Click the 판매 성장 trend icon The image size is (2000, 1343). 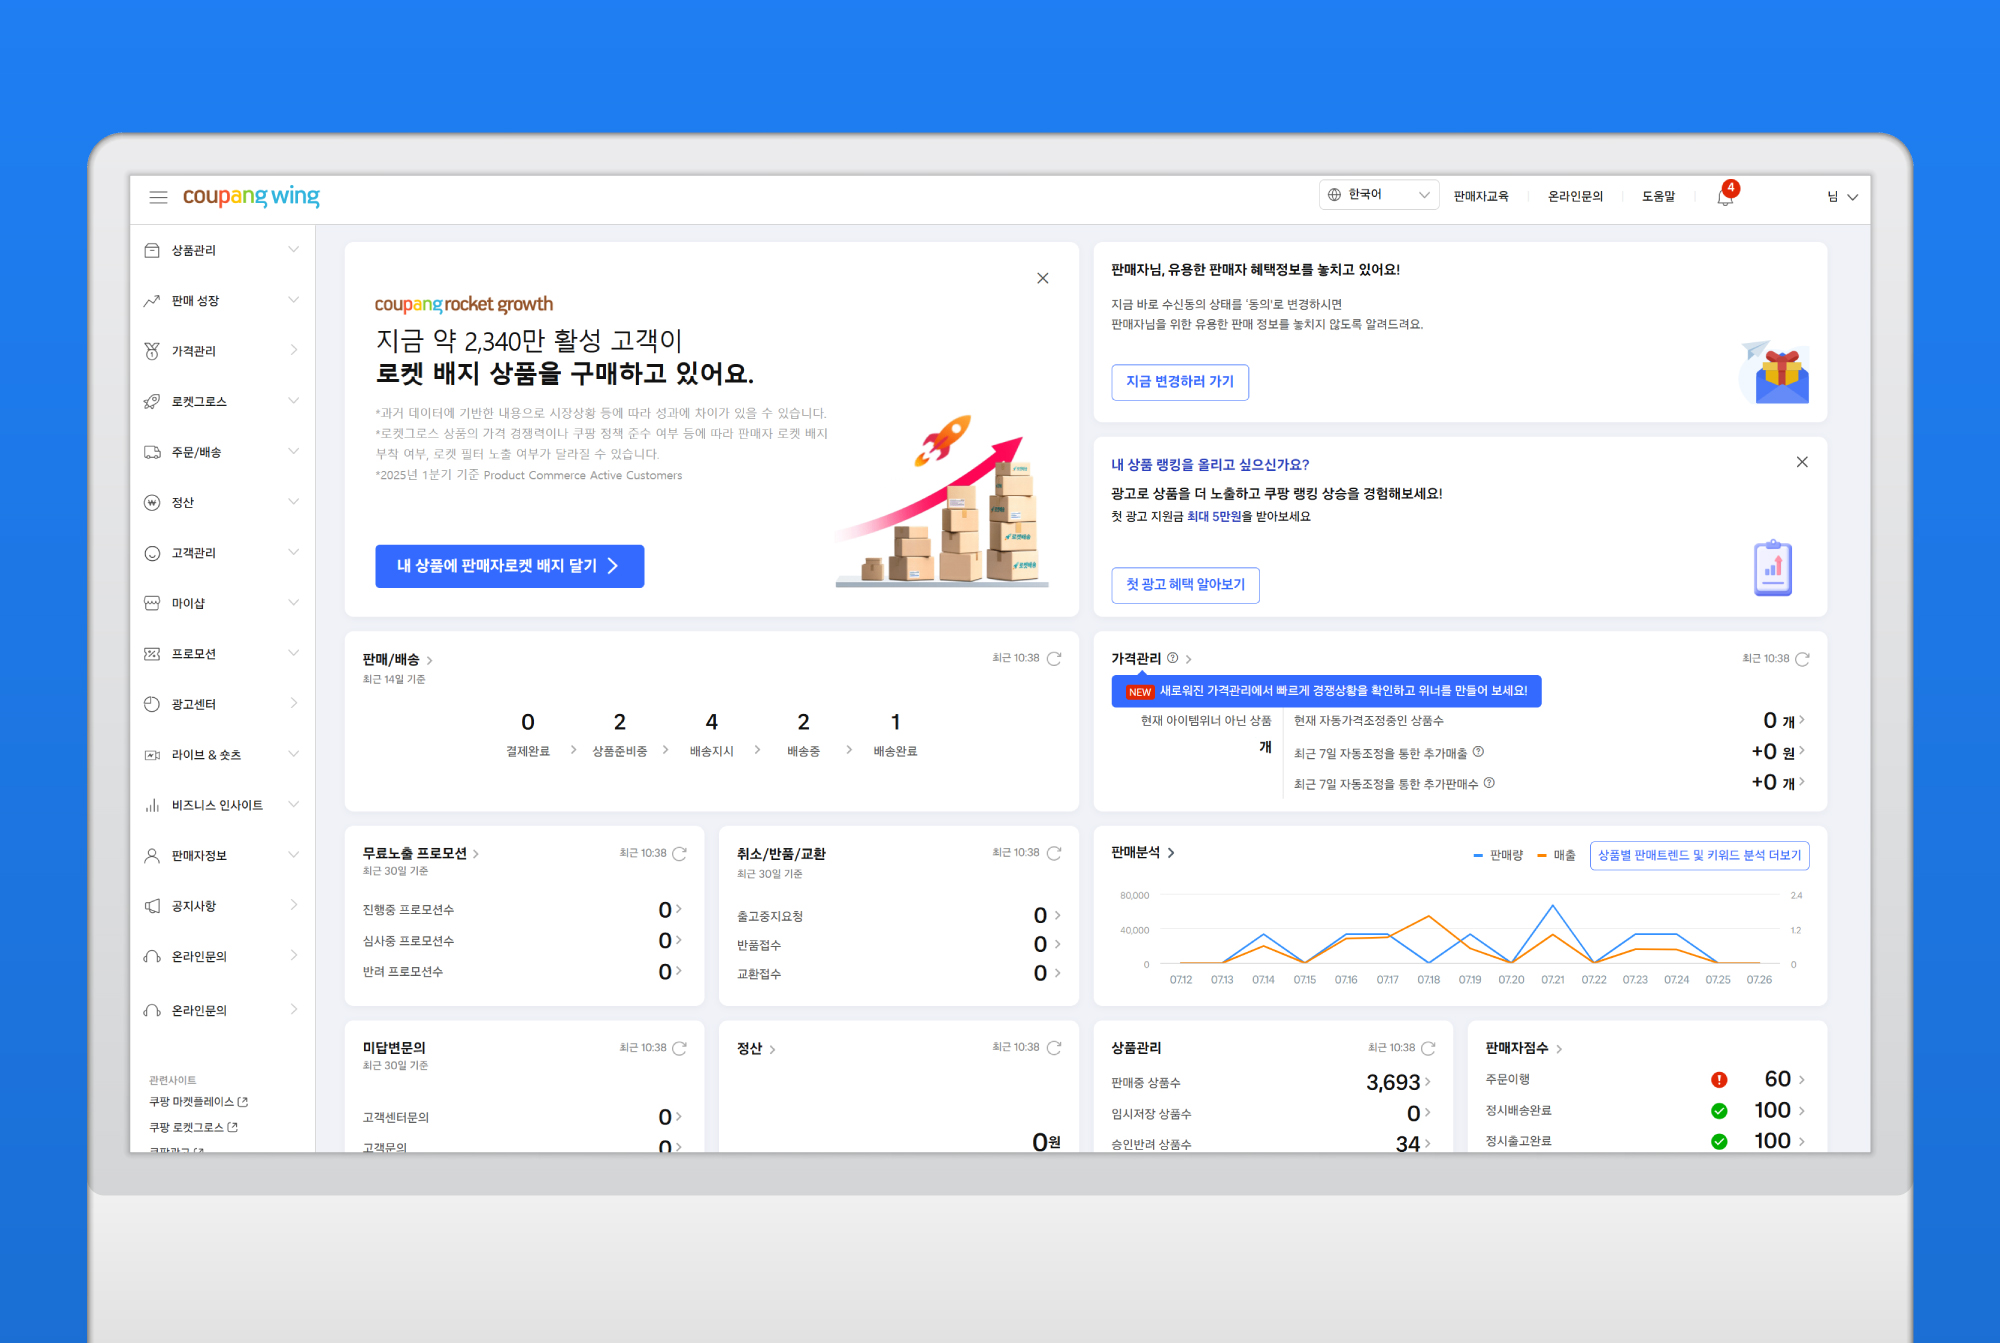(x=152, y=300)
